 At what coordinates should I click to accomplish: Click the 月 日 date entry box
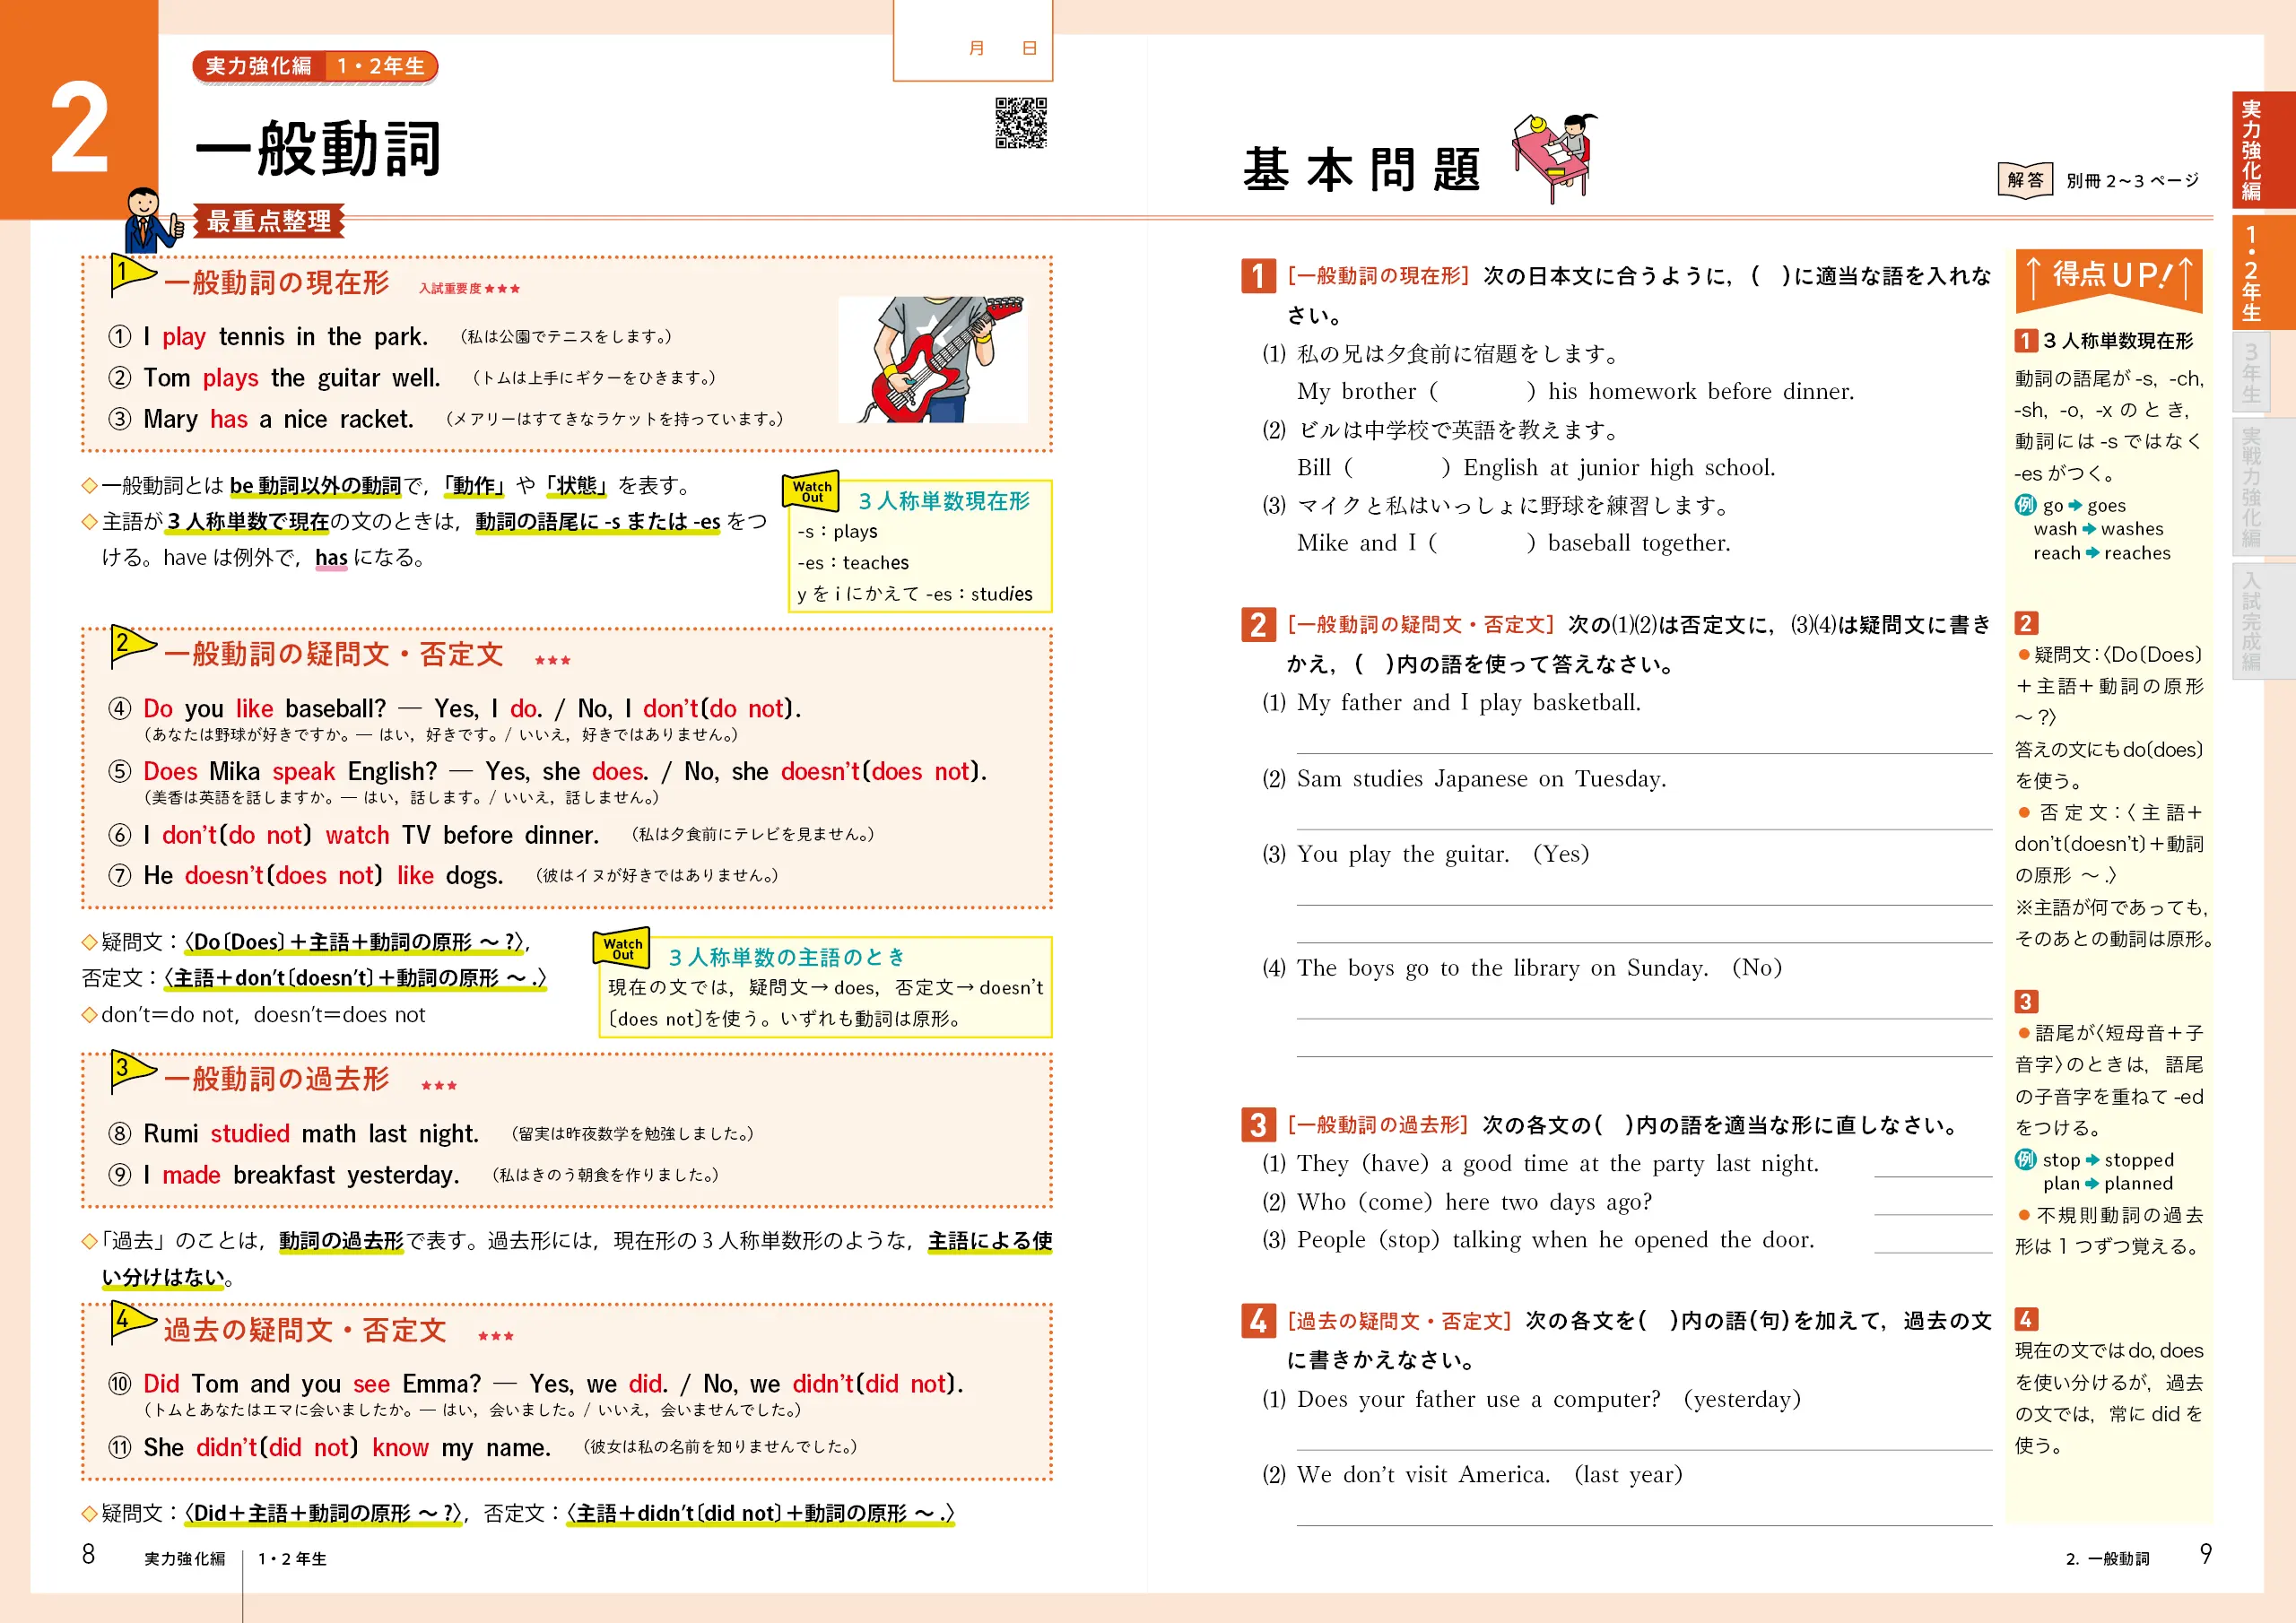[x=972, y=42]
